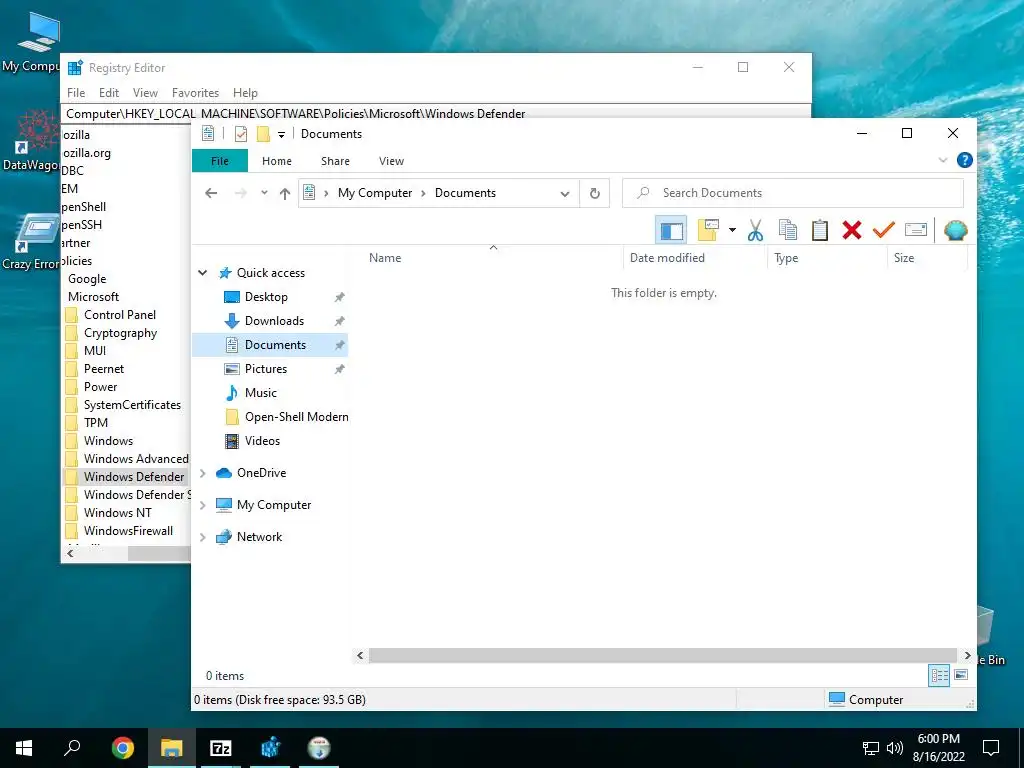The height and width of the screenshot is (768, 1024).
Task: Open the Share ribbon tab
Action: pyautogui.click(x=335, y=161)
